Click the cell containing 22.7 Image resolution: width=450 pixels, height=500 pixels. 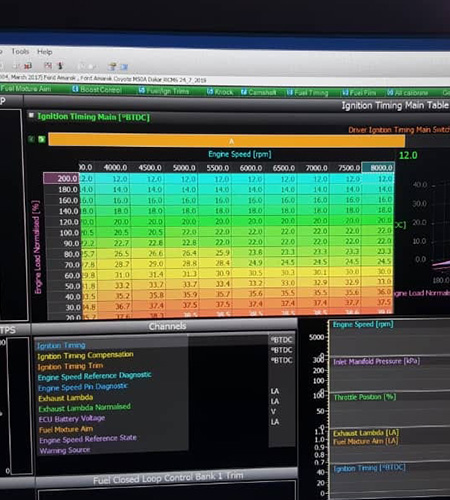(114, 243)
